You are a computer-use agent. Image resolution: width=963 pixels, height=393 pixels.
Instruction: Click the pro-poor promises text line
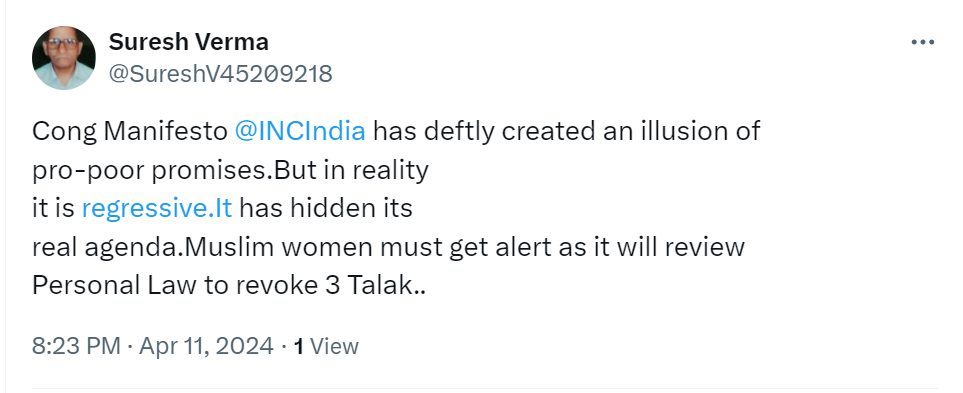pyautogui.click(x=230, y=170)
